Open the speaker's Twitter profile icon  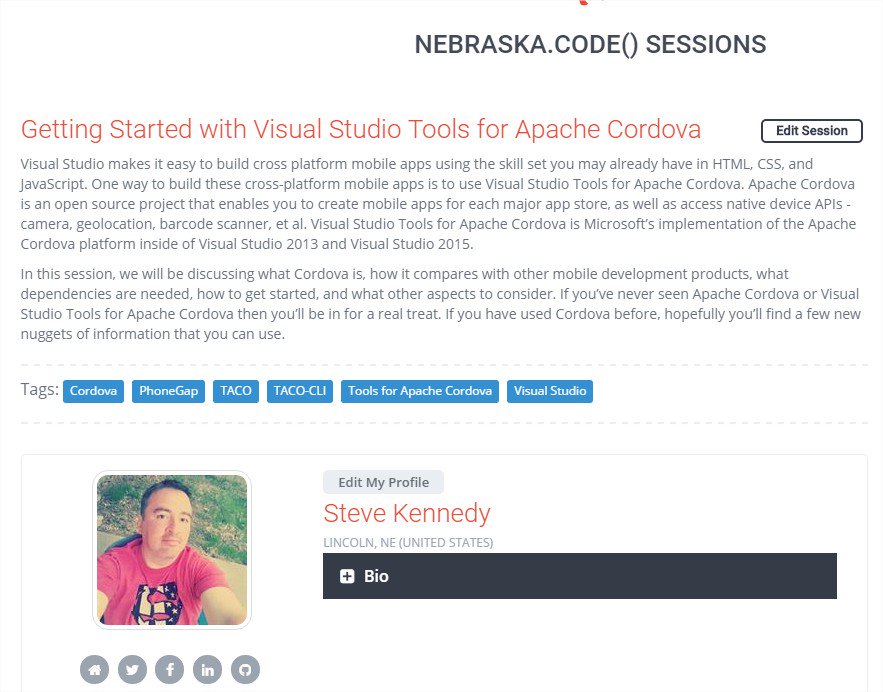[x=132, y=669]
